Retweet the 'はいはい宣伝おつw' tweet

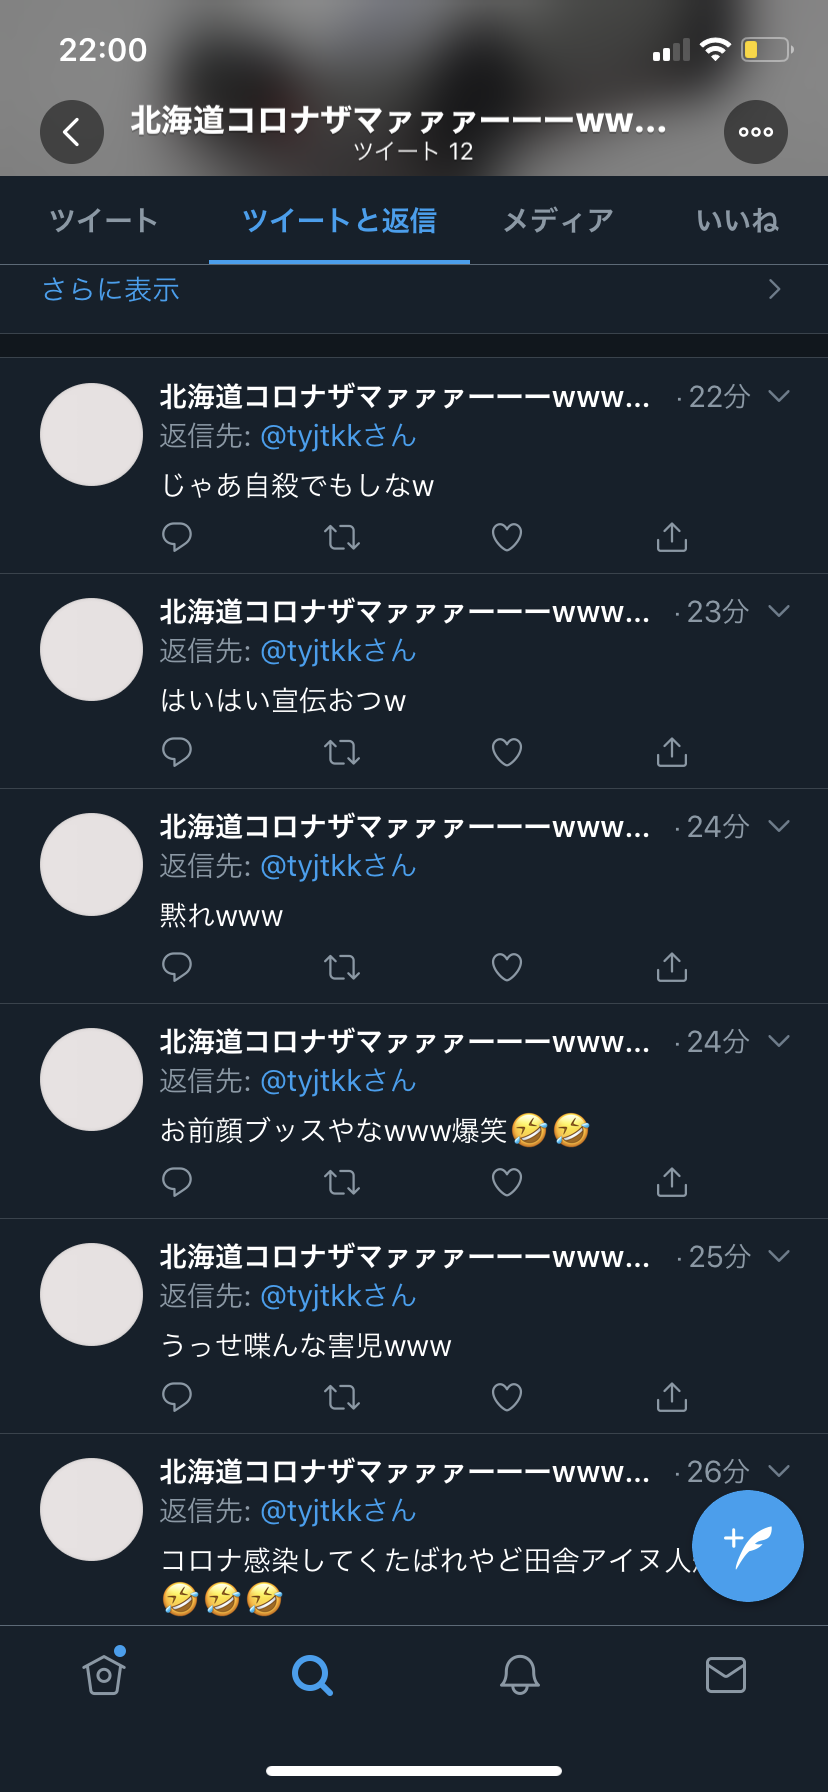342,752
